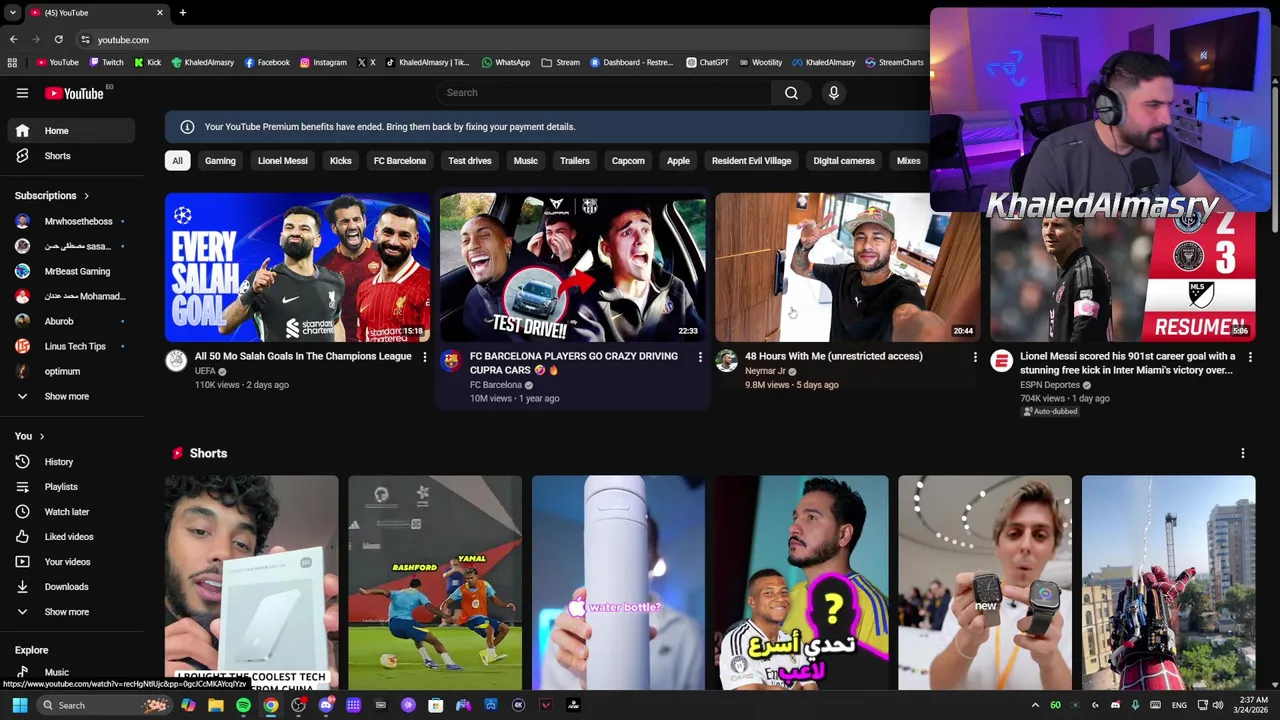1280x720 pixels.
Task: Open a new browser tab
Action: (x=183, y=13)
